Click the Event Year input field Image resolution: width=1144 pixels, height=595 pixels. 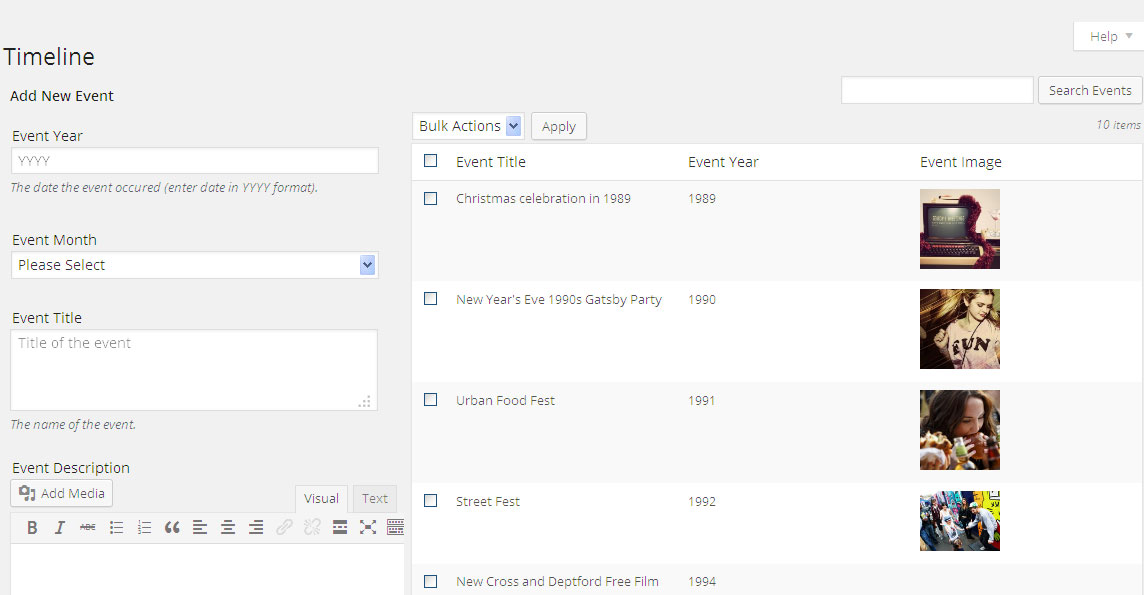tap(195, 161)
